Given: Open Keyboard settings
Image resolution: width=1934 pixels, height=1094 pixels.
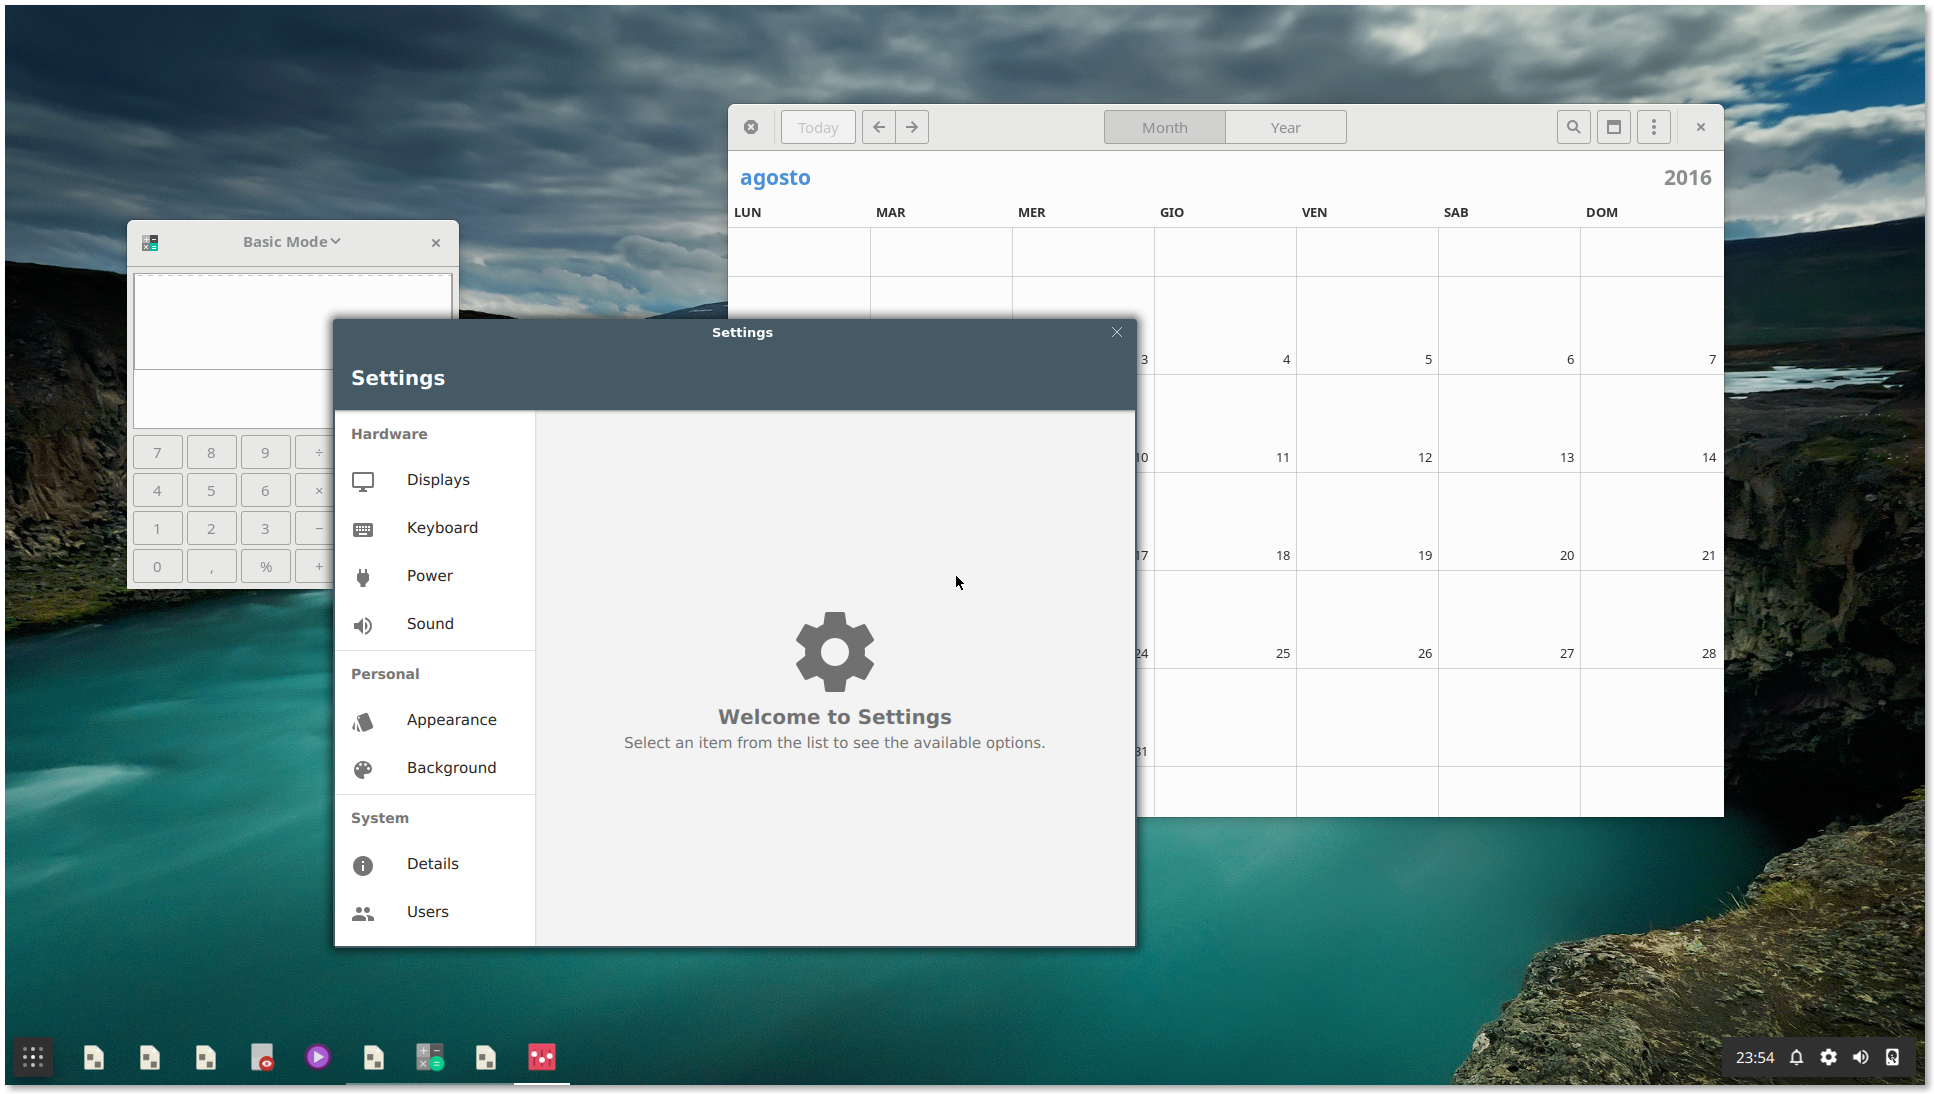Looking at the screenshot, I should [442, 527].
